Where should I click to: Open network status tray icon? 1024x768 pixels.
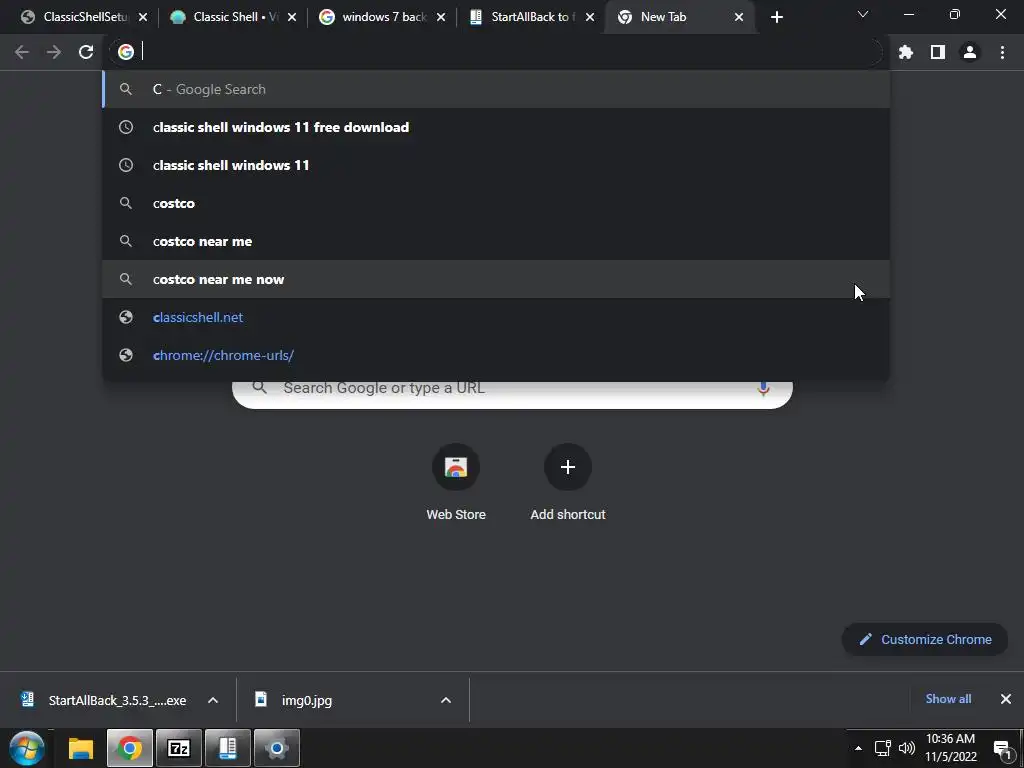pos(883,748)
